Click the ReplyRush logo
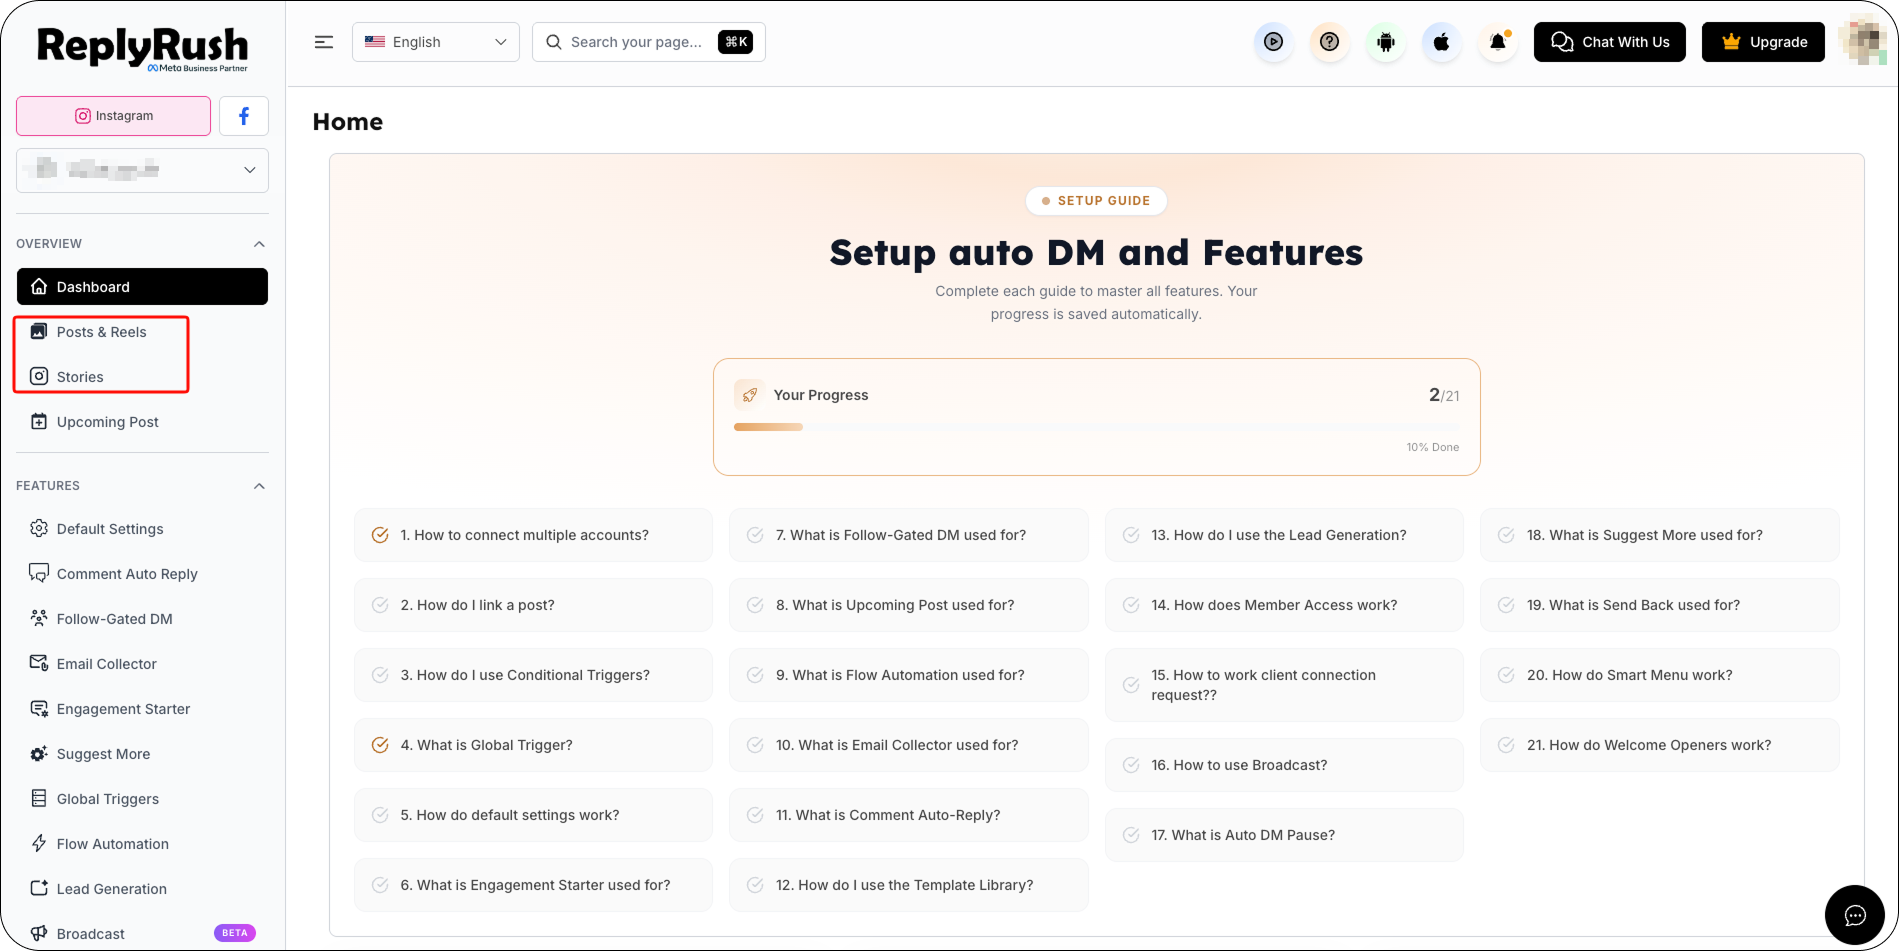 coord(142,48)
